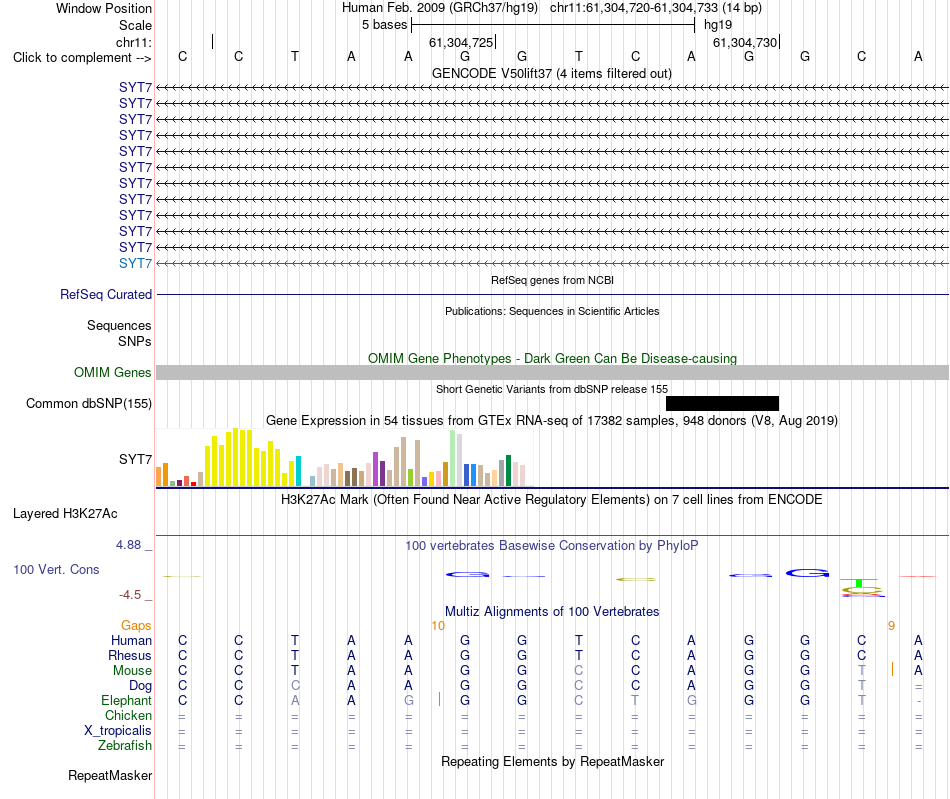
Task: Select the tallest light-green bar in the GTEx chart
Action: [x=453, y=458]
